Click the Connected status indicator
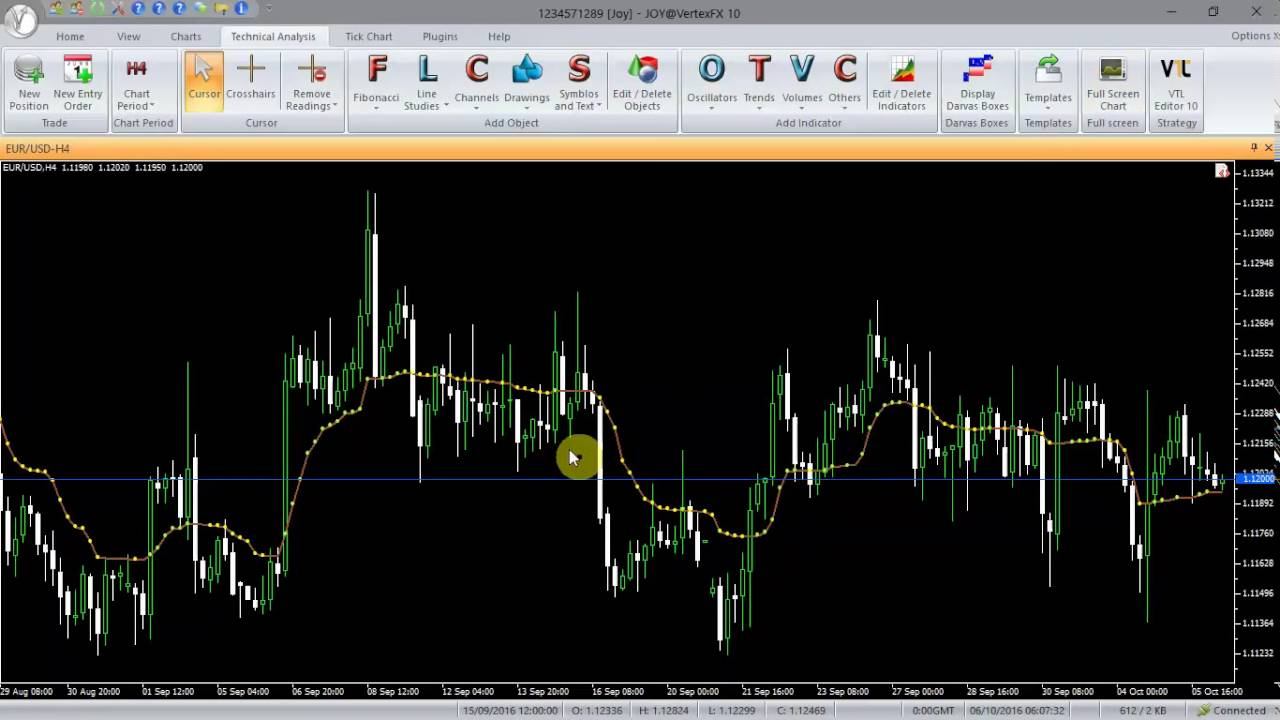 point(1231,711)
